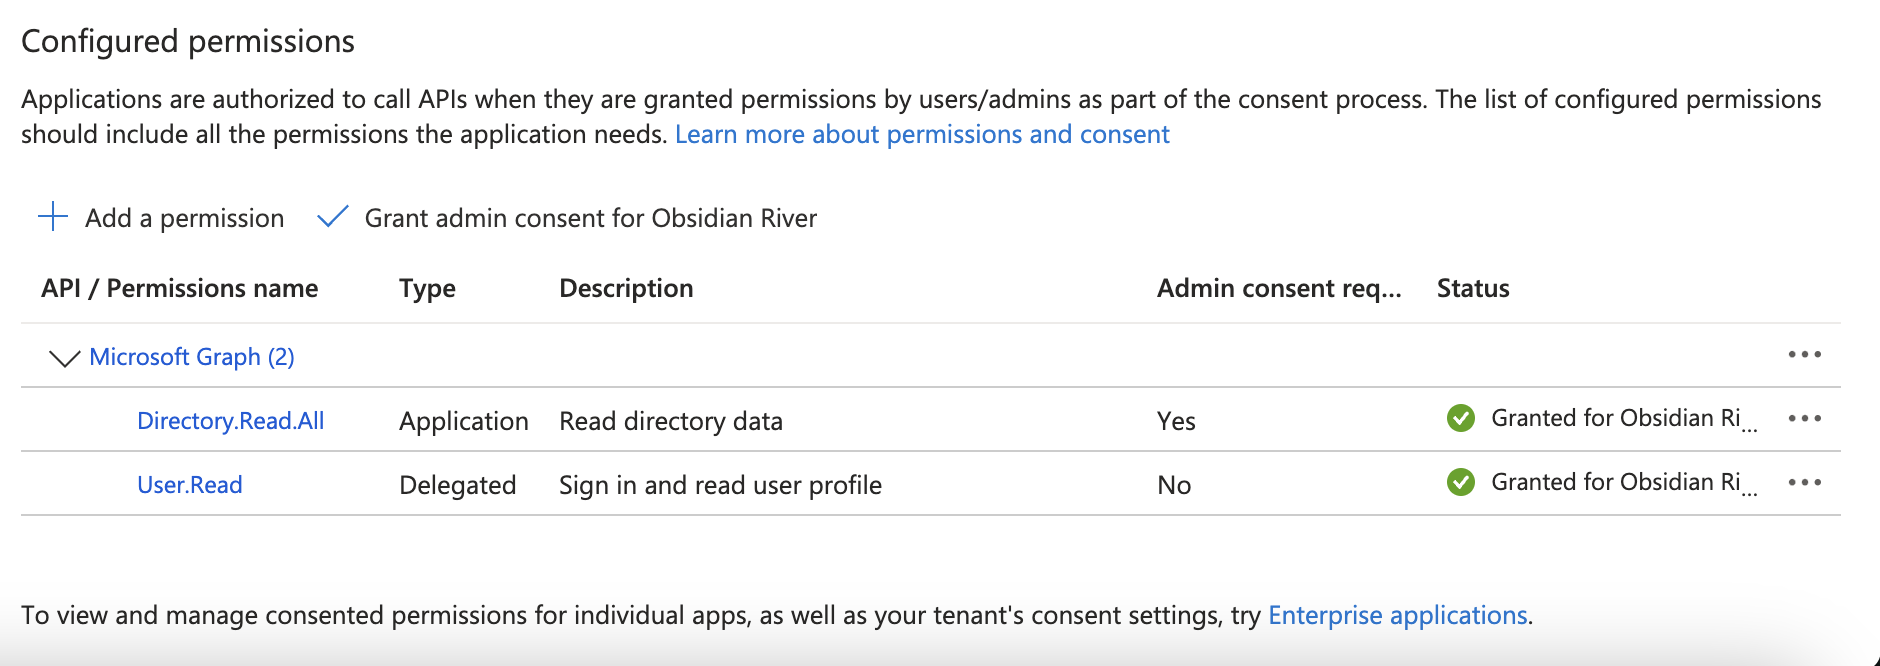
Task: Open the User.Read permission link
Action: [x=190, y=485]
